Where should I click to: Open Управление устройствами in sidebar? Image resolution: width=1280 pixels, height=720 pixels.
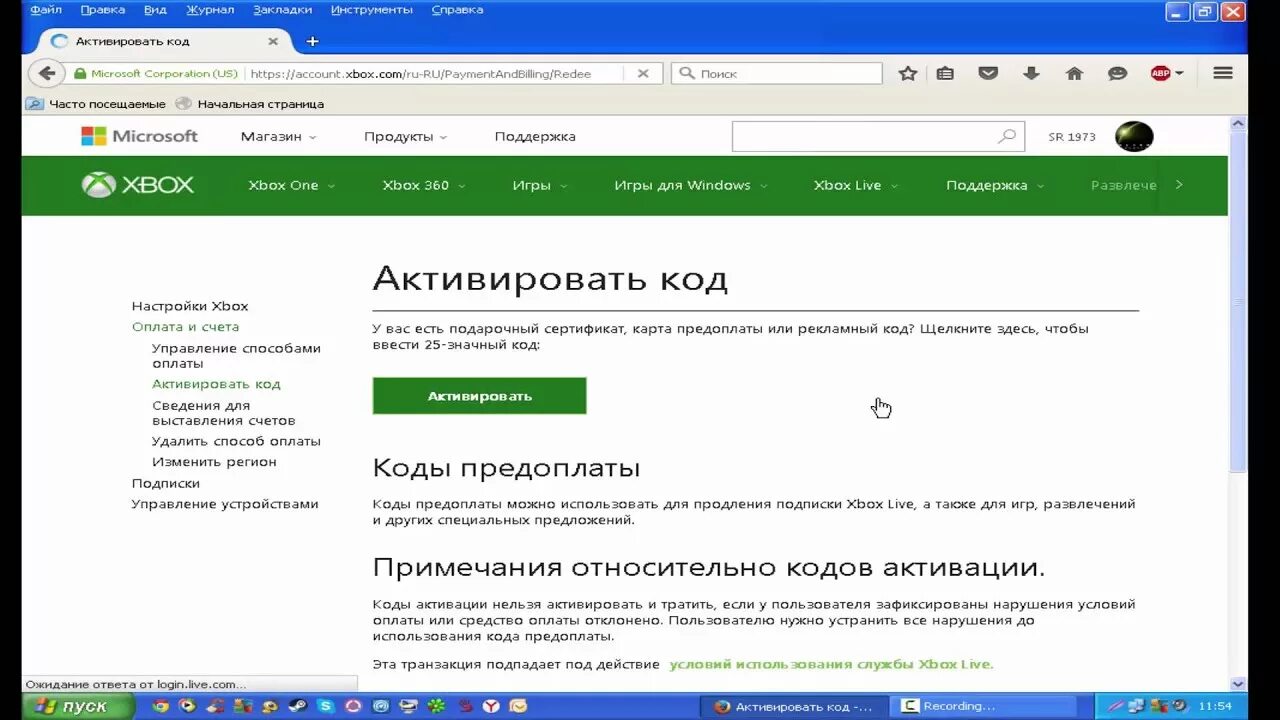tap(225, 504)
